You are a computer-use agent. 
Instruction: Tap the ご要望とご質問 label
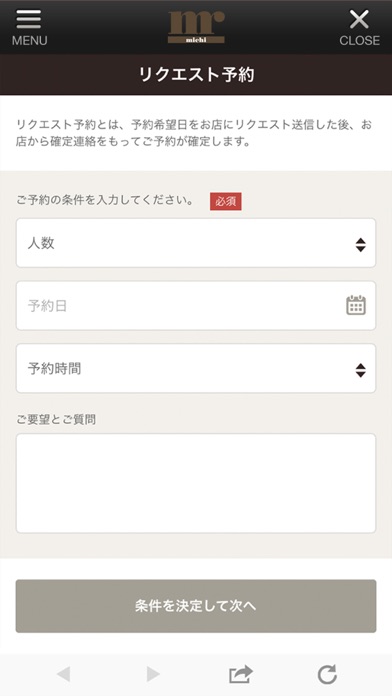[x=56, y=419]
